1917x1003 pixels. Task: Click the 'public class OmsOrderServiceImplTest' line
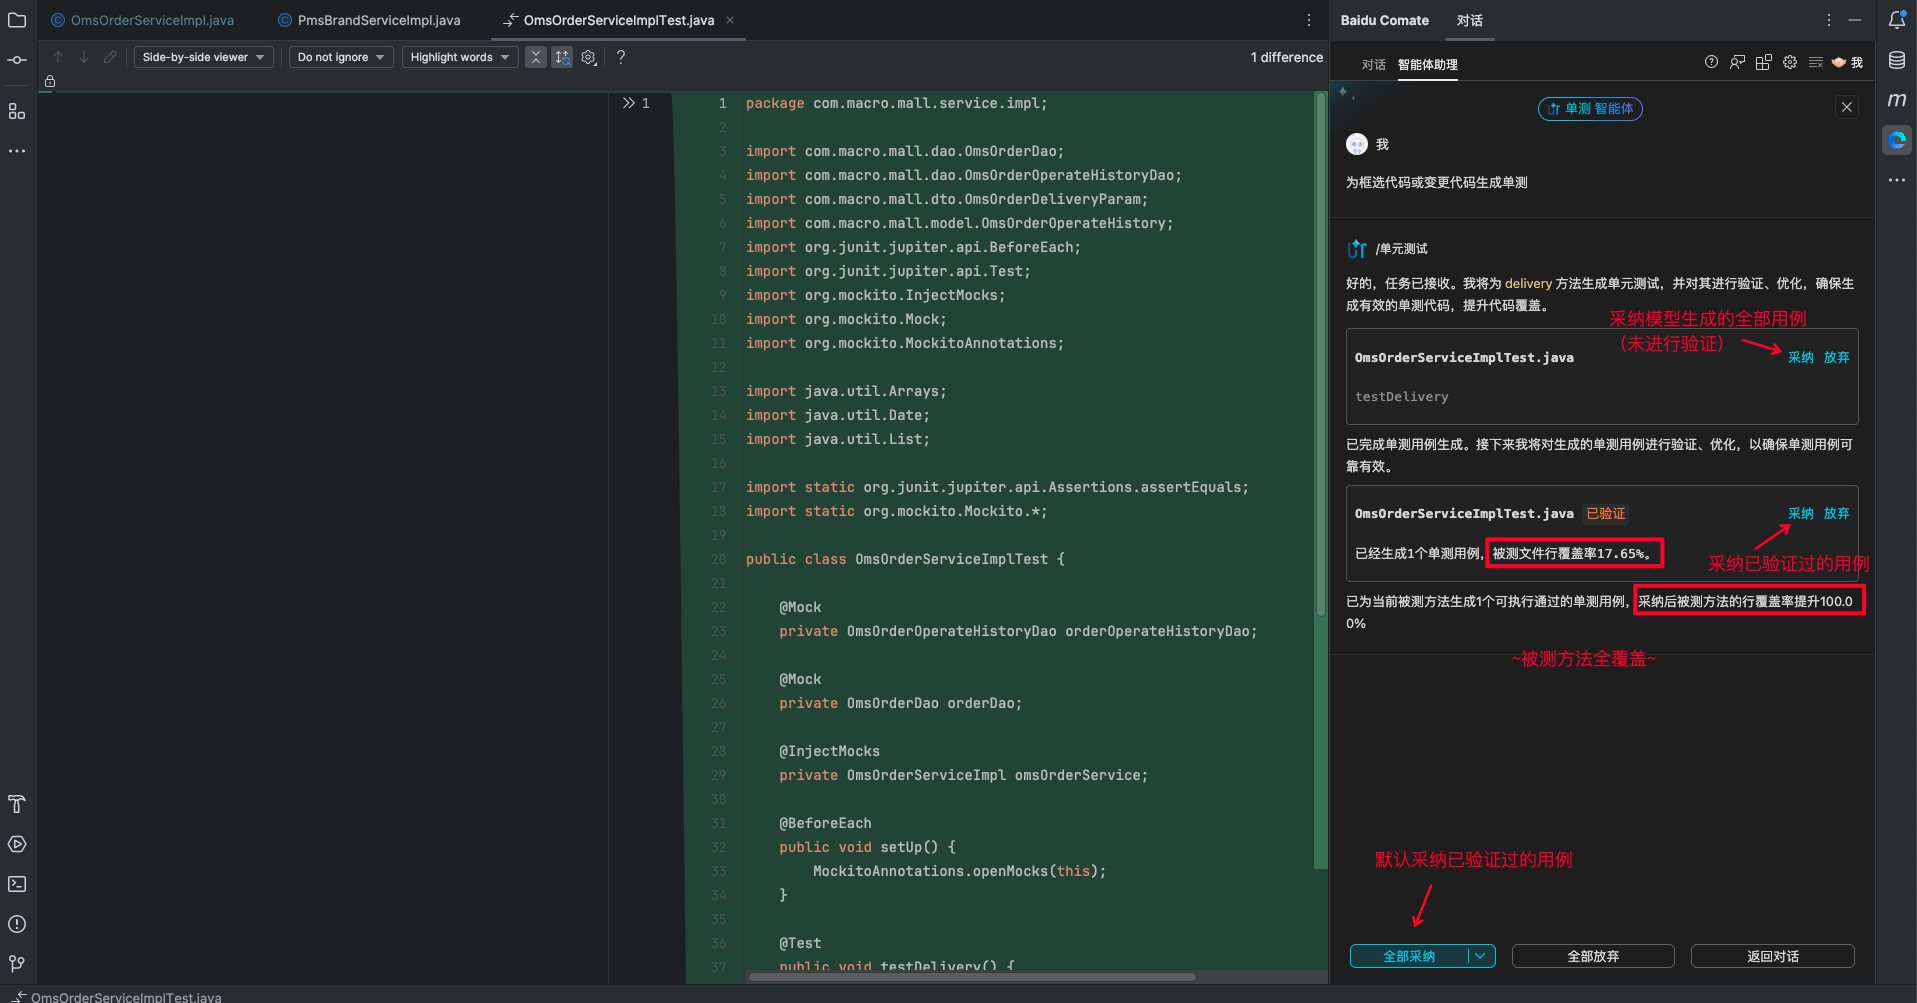coord(905,559)
